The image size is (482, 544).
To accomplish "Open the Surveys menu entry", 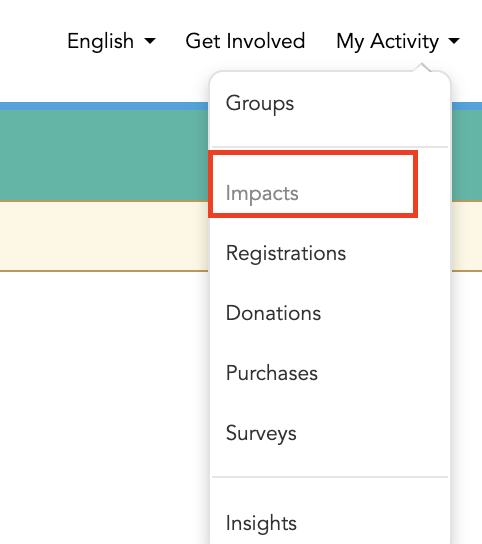I will [261, 433].
